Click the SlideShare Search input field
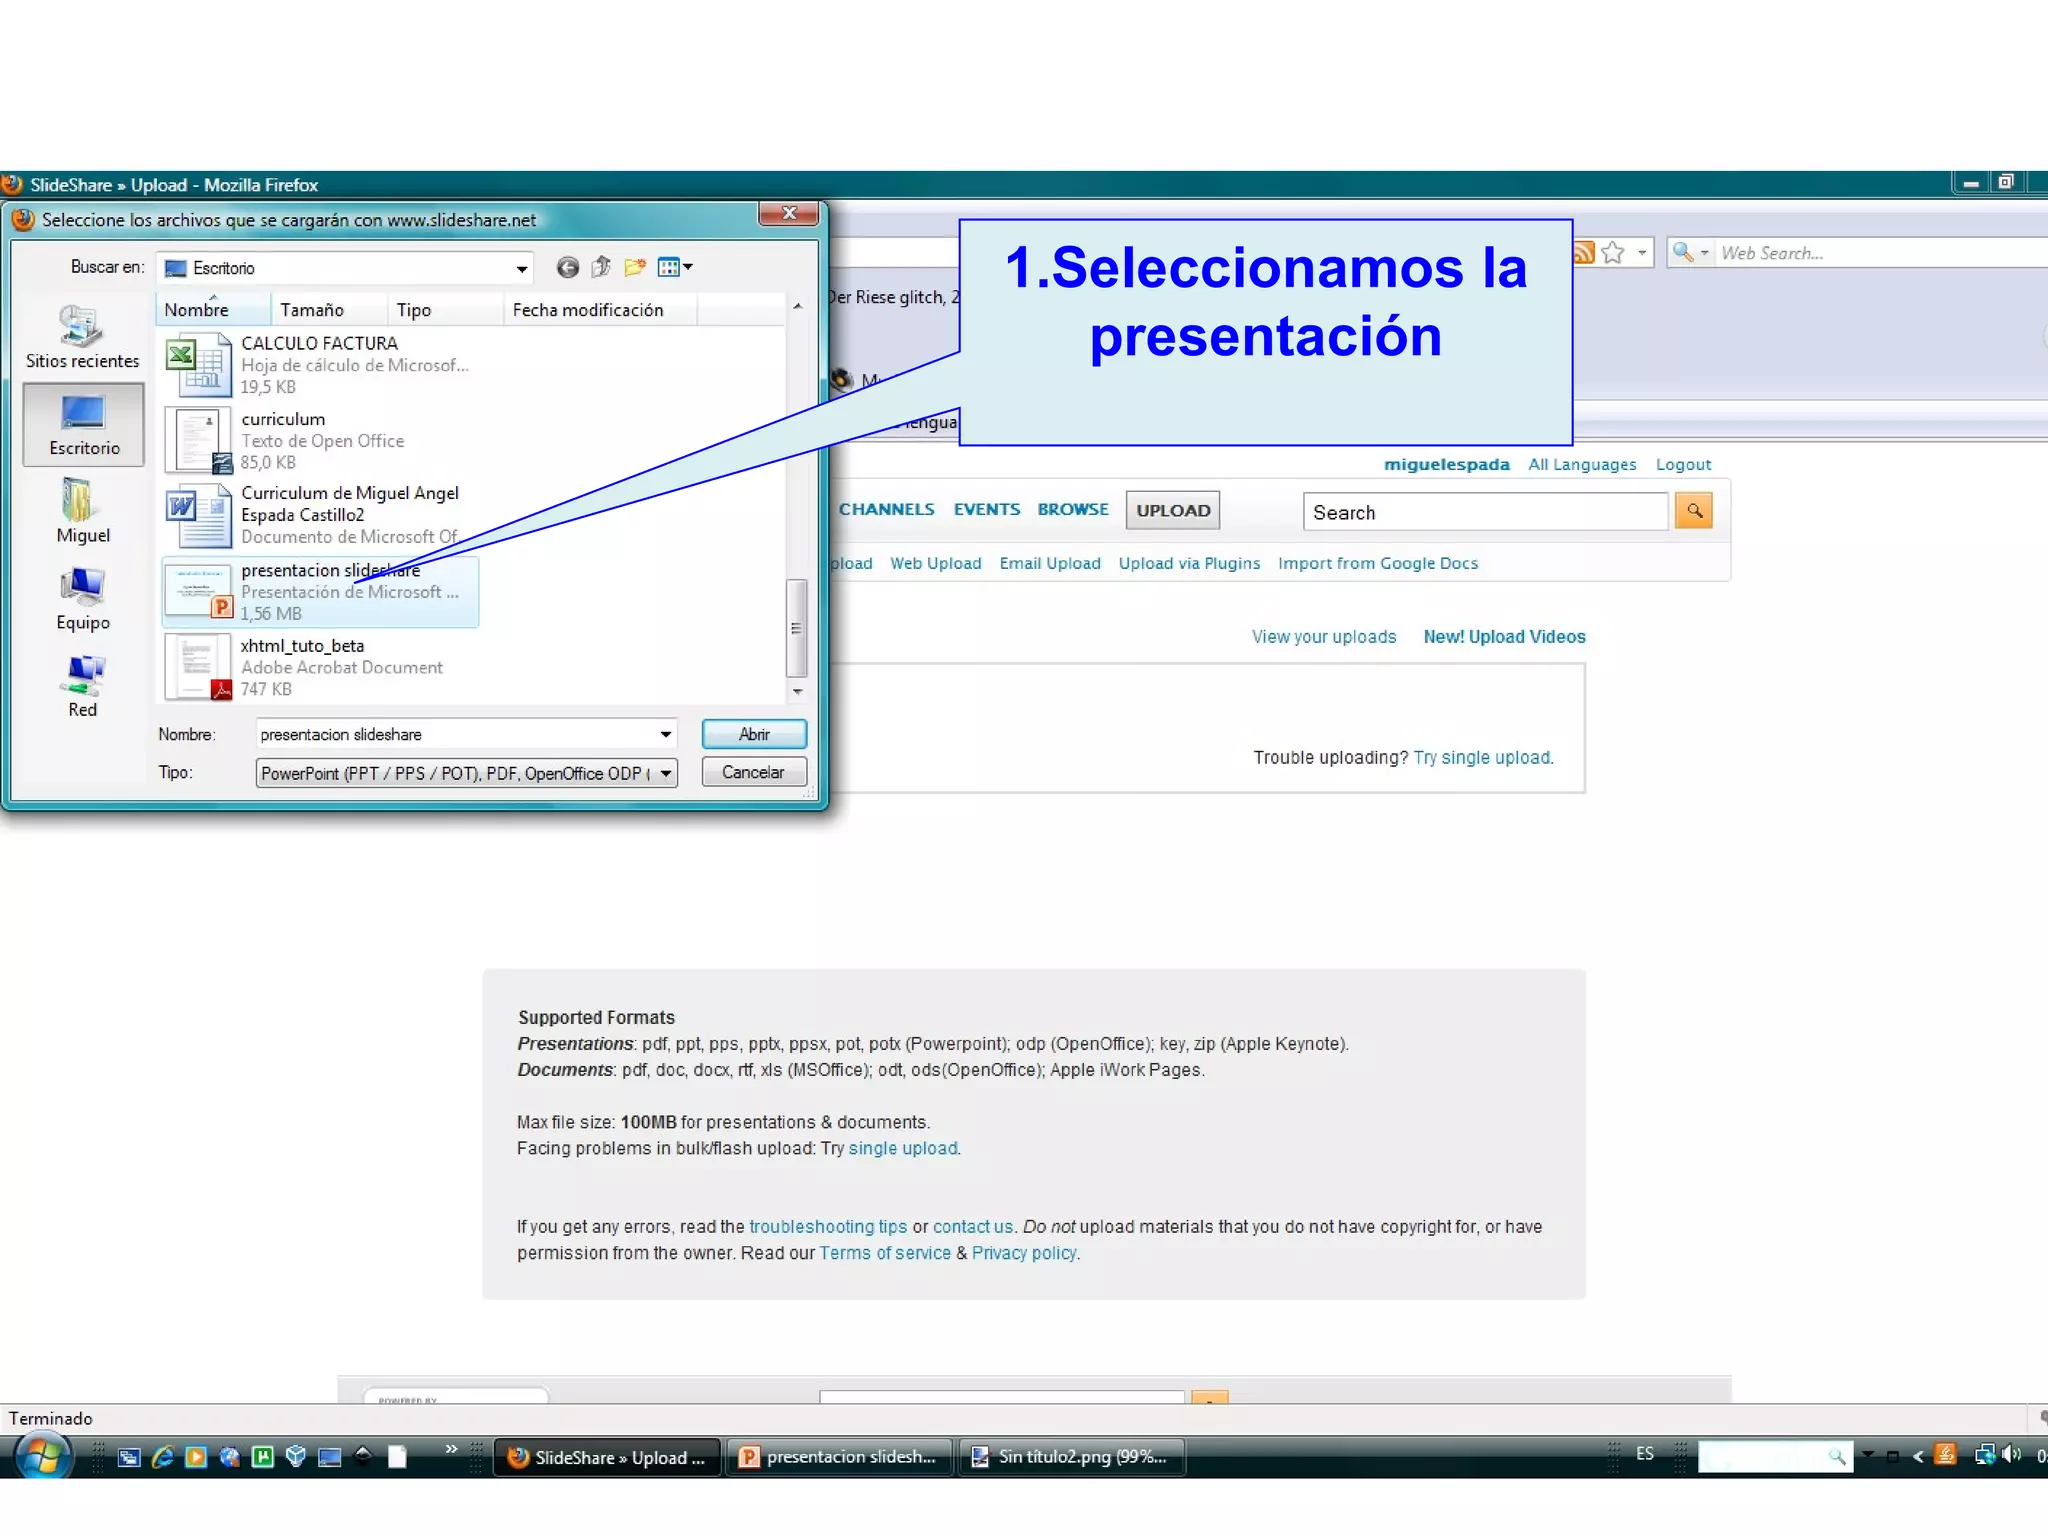 pos(1485,512)
